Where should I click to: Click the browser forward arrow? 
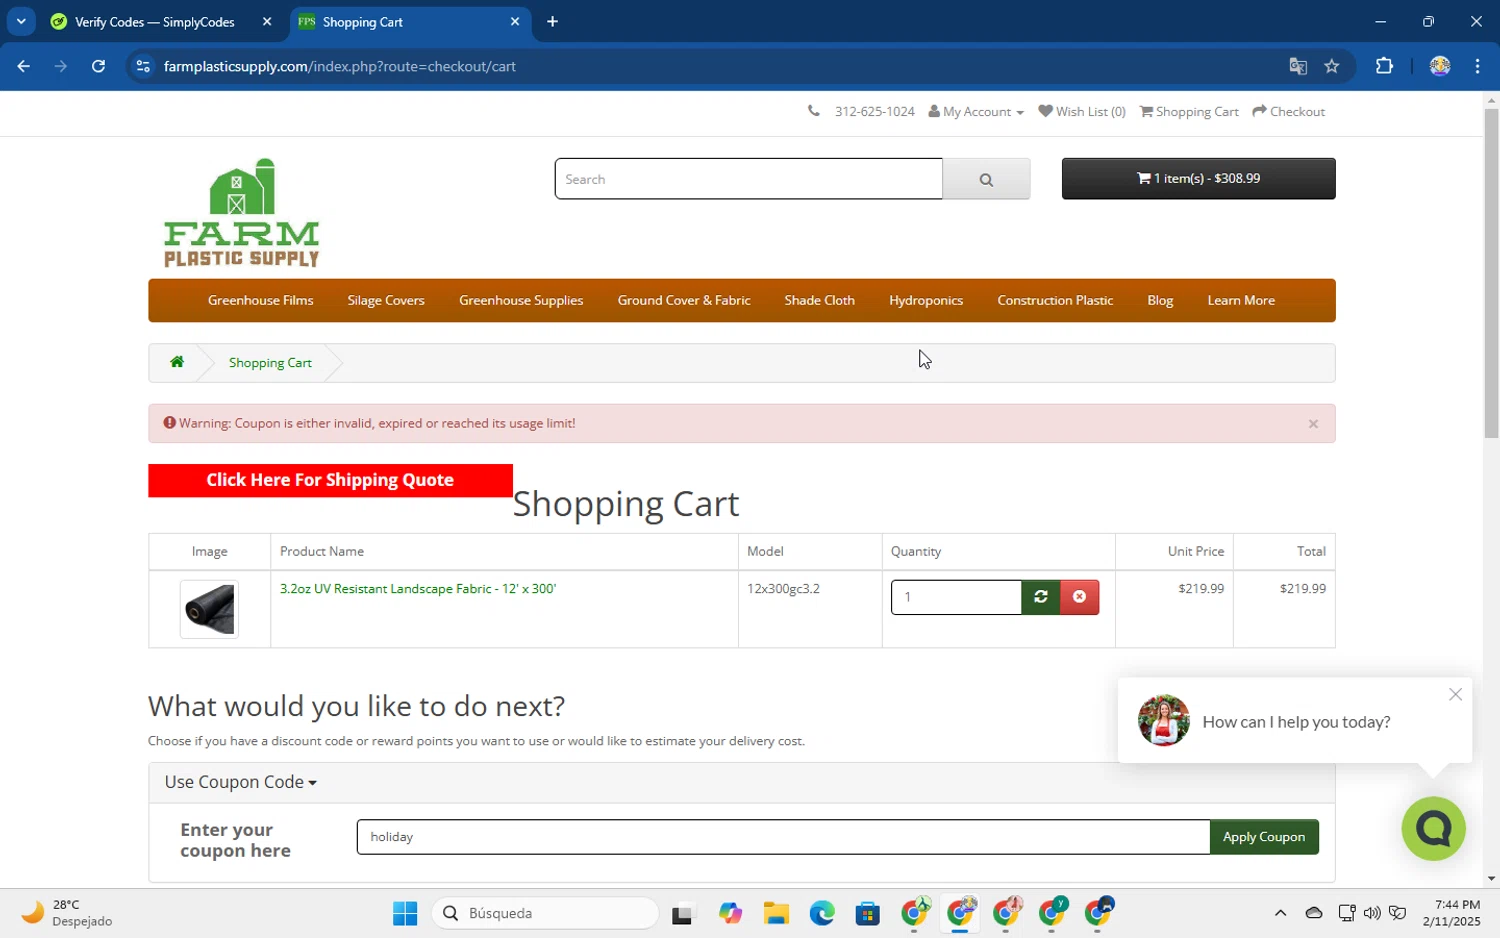[61, 66]
